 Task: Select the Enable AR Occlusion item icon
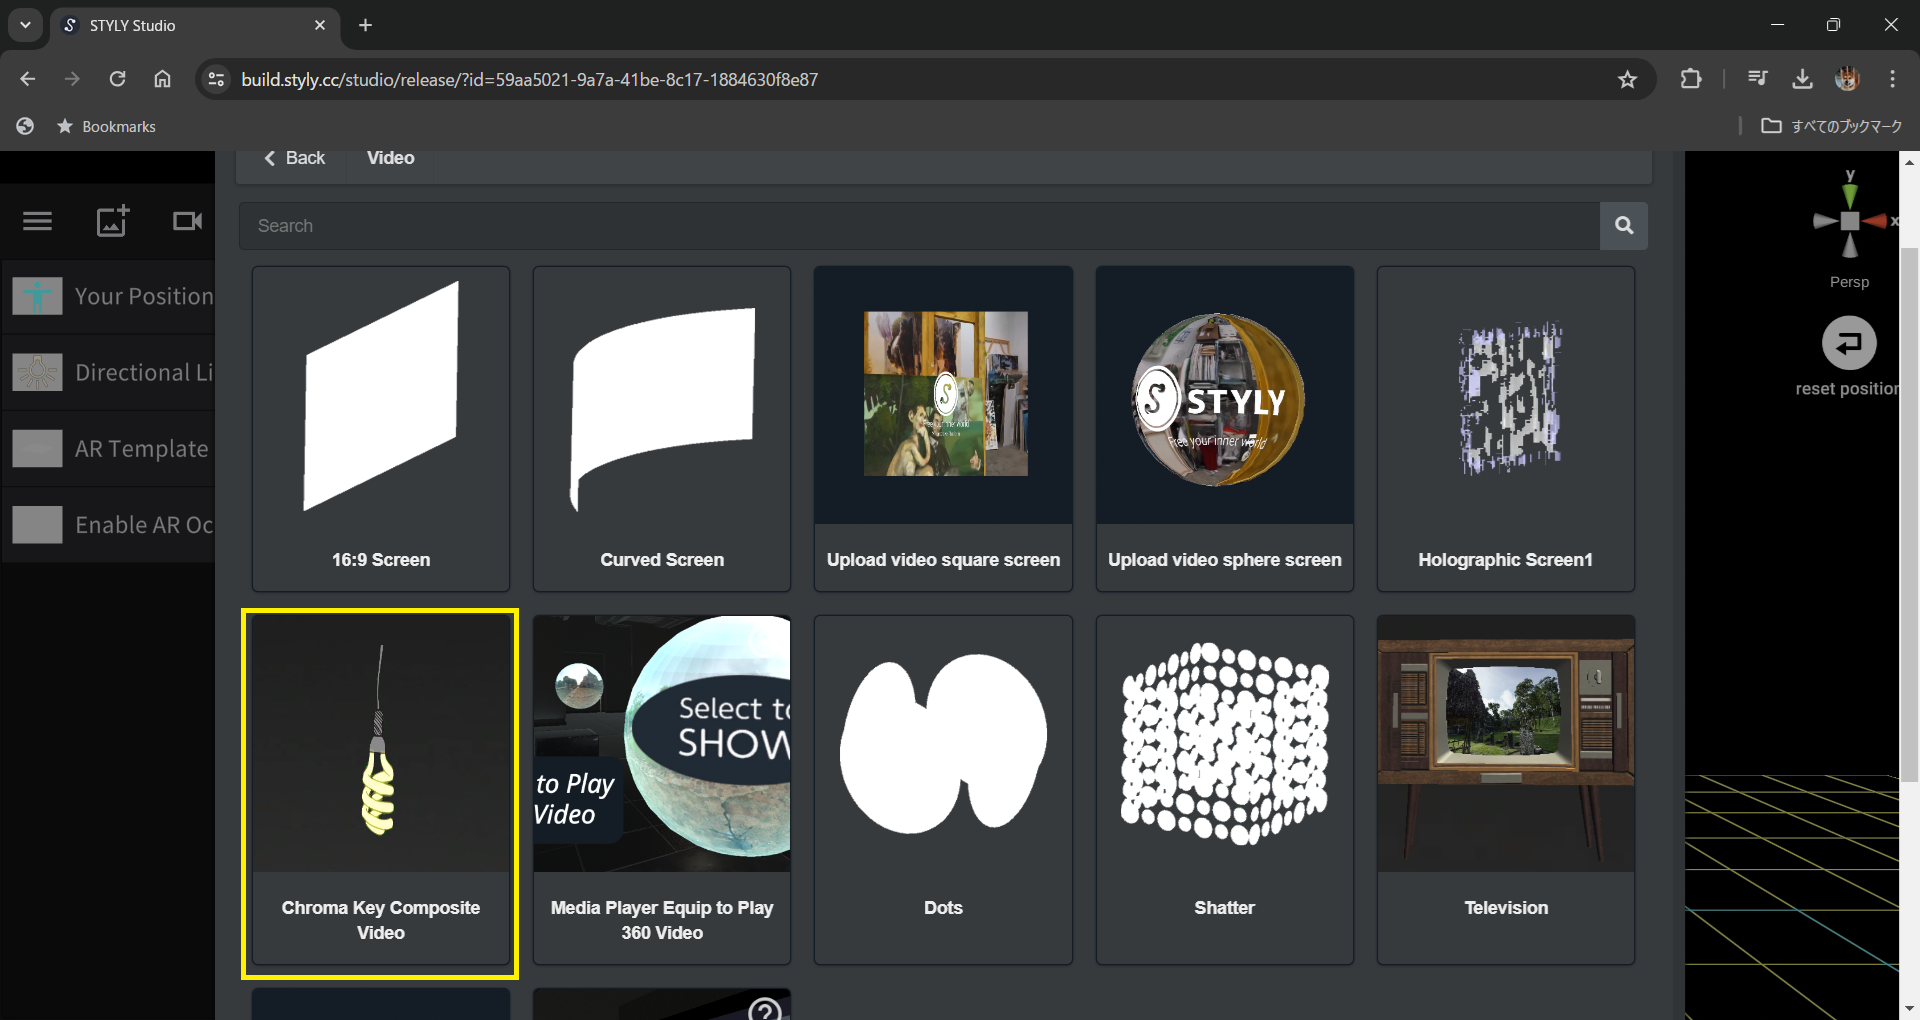37,524
